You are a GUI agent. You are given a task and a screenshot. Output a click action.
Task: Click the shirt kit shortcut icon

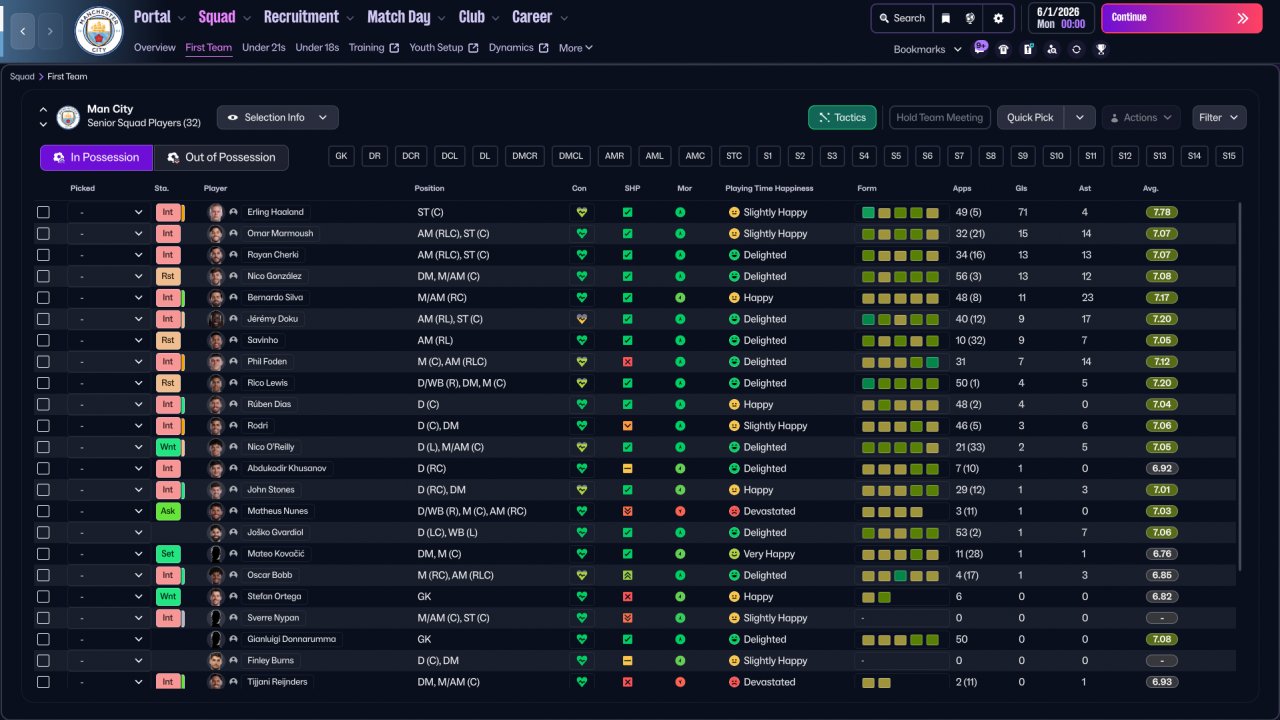click(x=1004, y=49)
